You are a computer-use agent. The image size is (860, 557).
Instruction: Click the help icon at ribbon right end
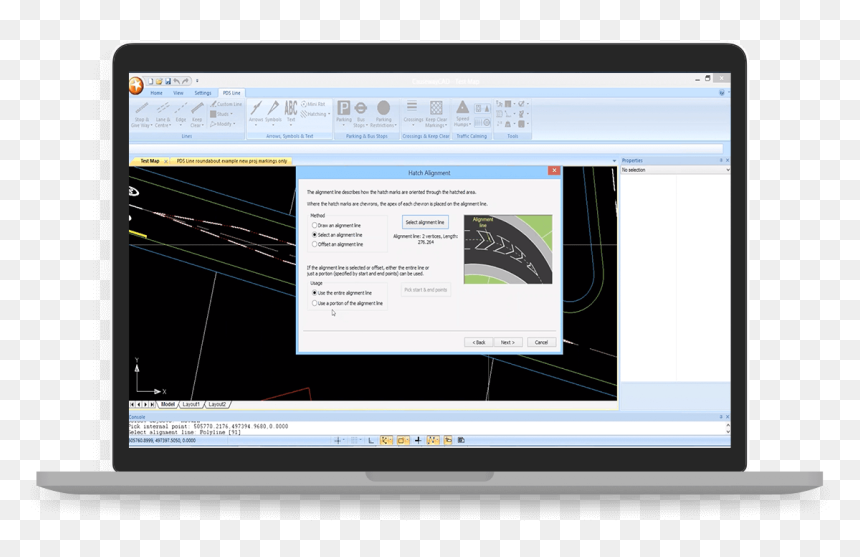click(721, 93)
